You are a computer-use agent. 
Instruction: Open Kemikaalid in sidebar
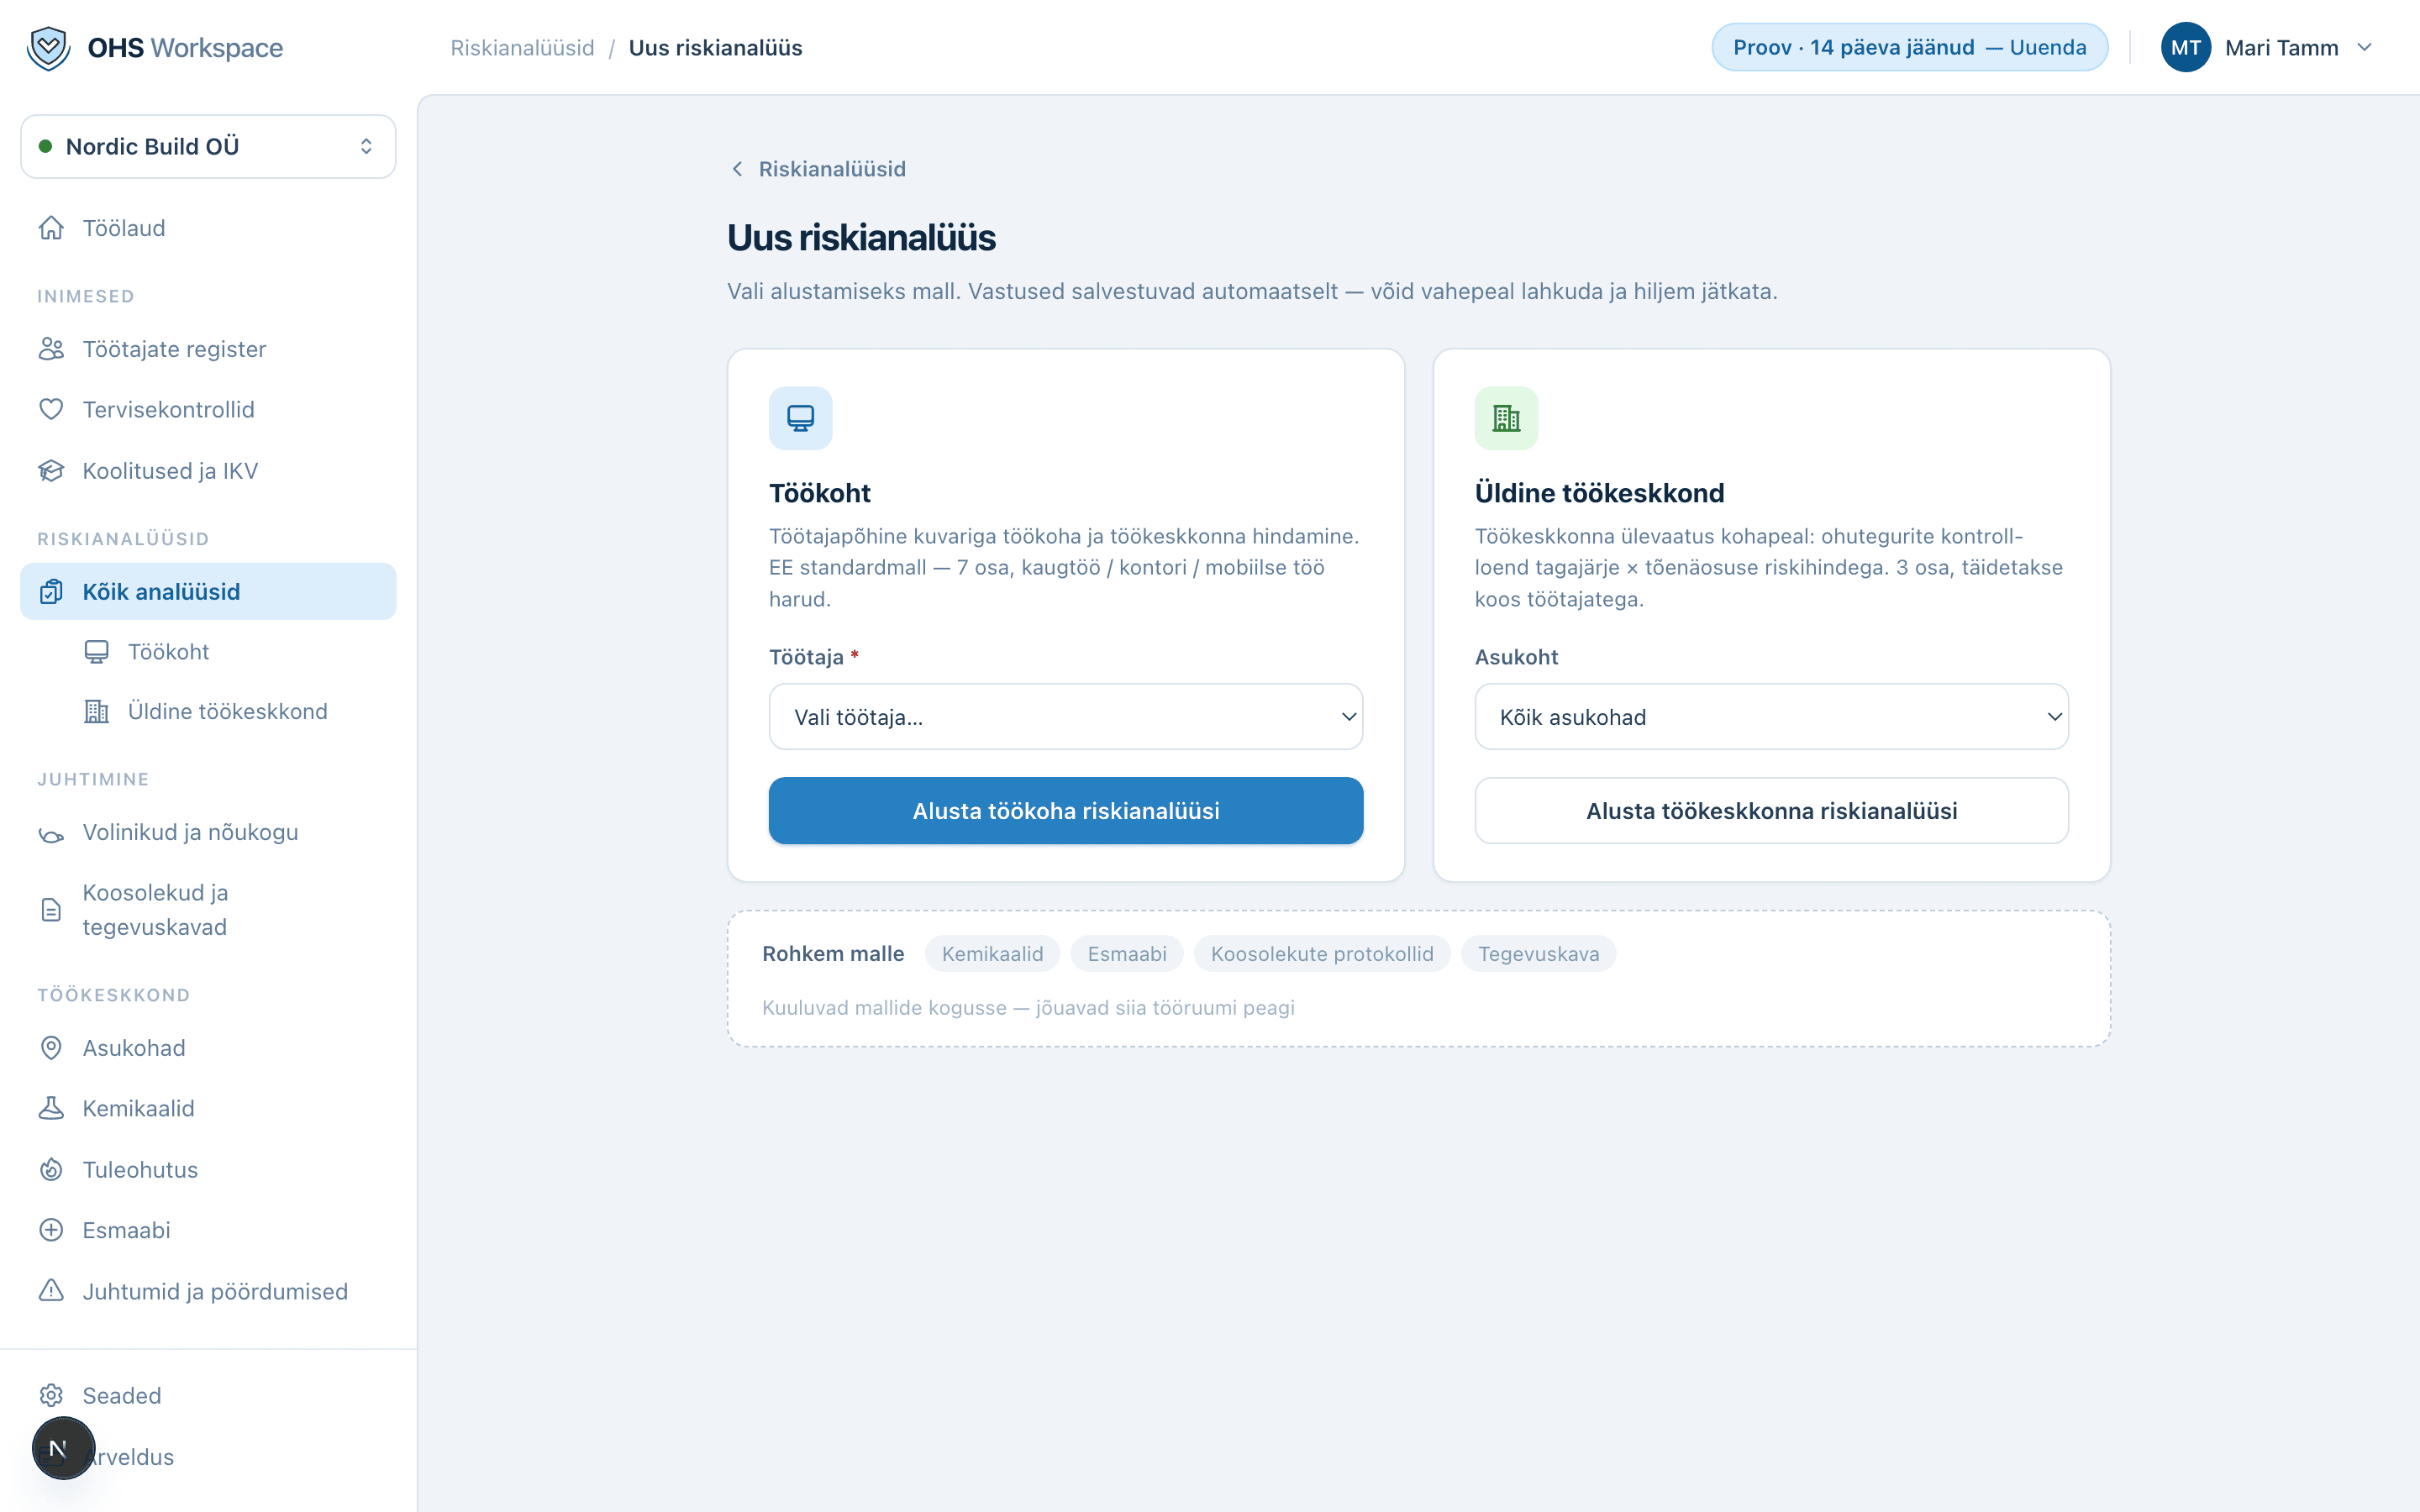click(208, 1108)
